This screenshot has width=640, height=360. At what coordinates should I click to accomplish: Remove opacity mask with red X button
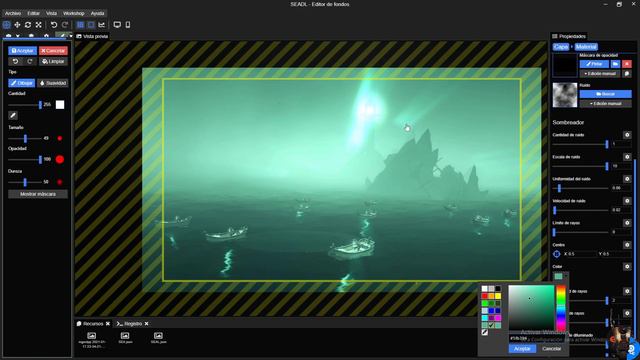pos(627,64)
